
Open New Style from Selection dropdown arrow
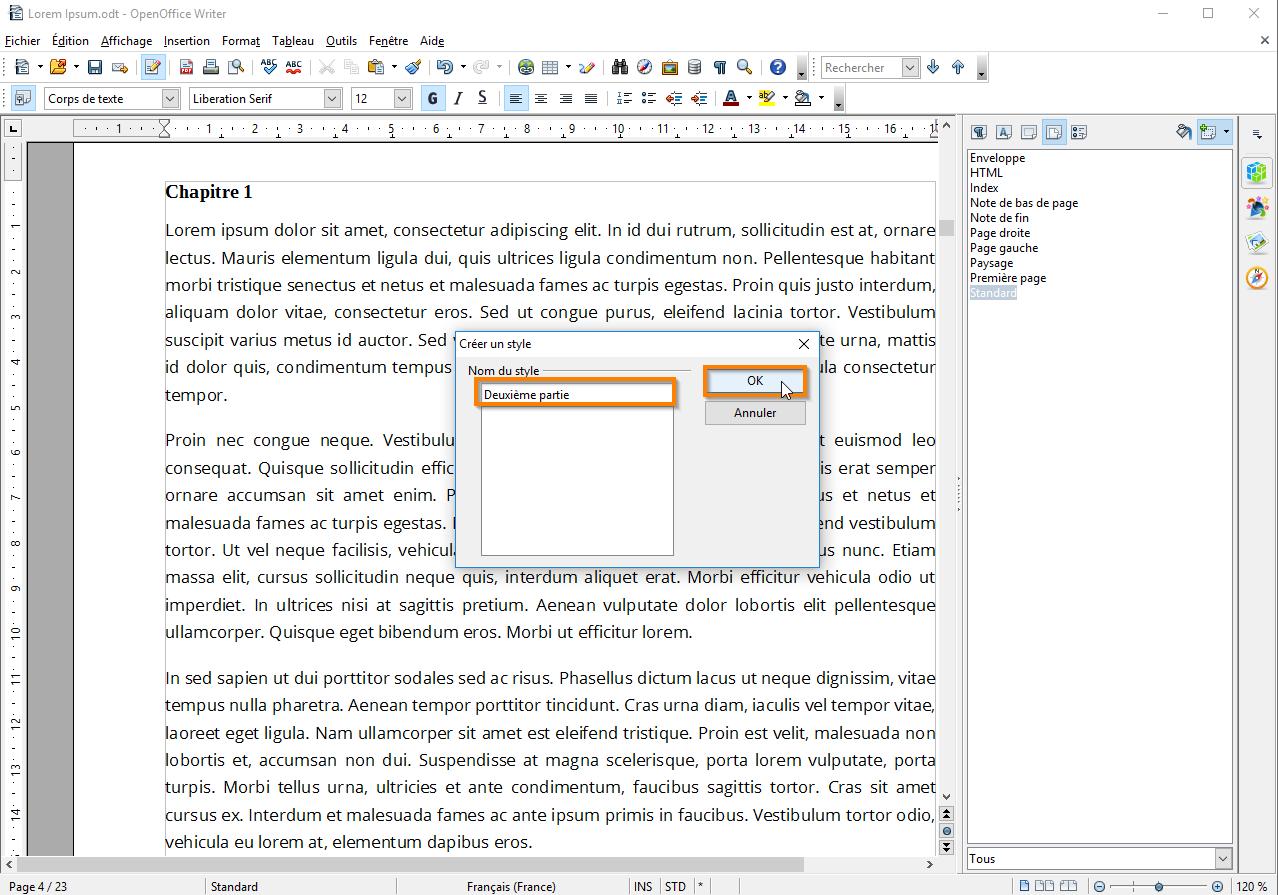(1226, 131)
